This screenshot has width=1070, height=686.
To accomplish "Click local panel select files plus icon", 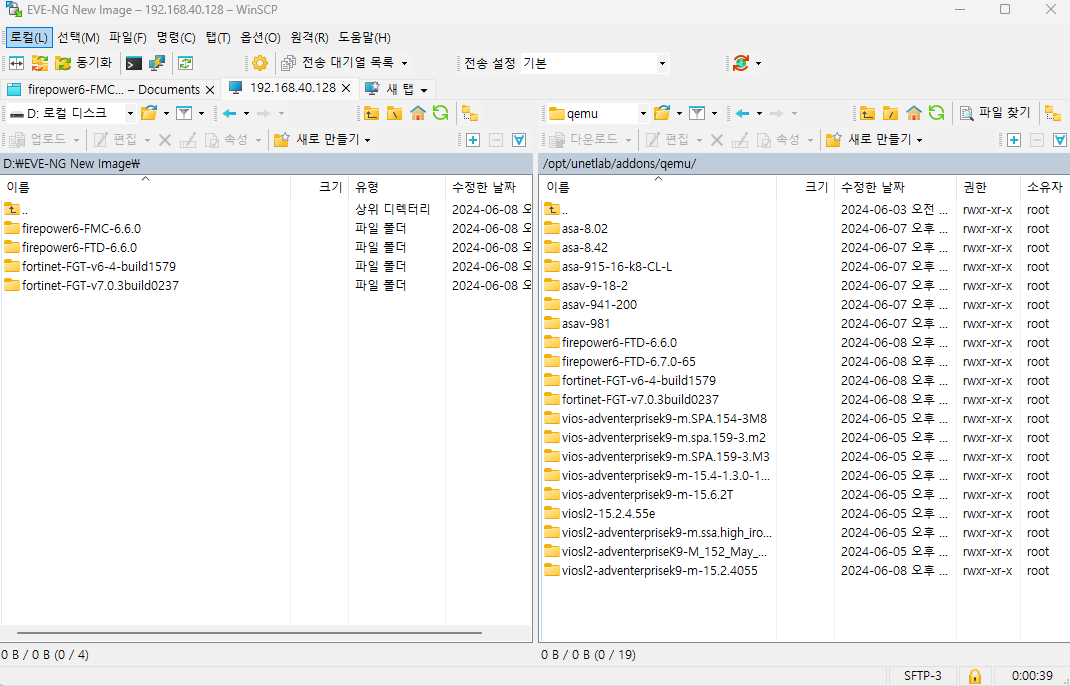I will click(x=473, y=140).
